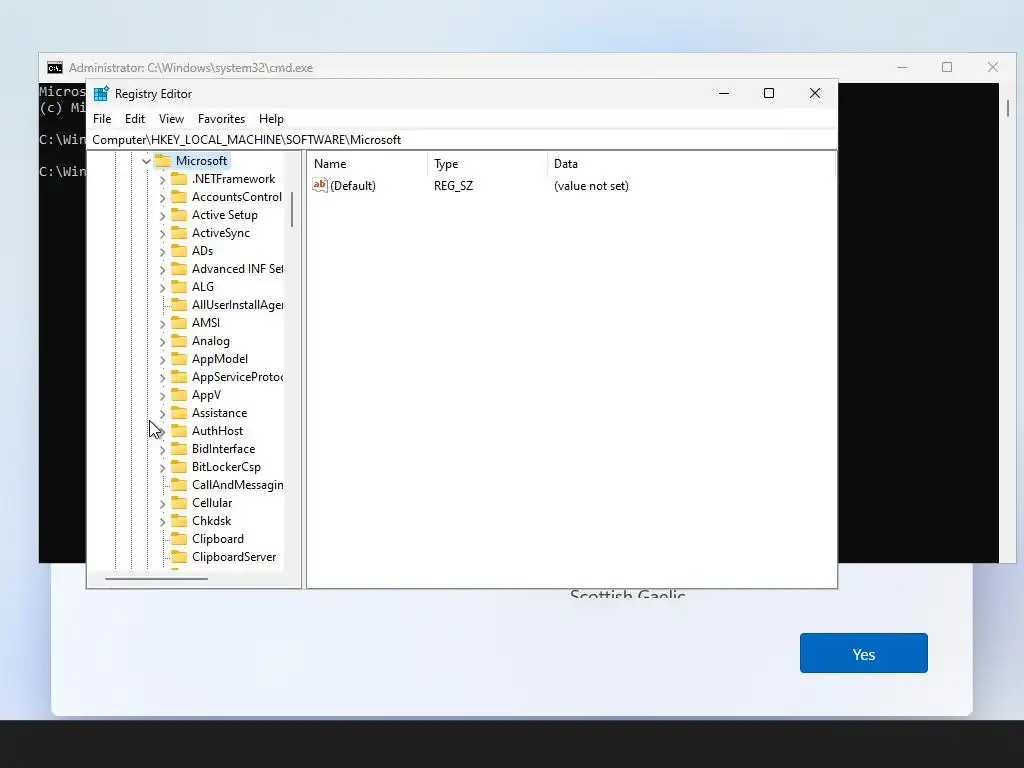Viewport: 1024px width, 768px height.
Task: Expand the BitLockerCsp key
Action: [x=163, y=468]
